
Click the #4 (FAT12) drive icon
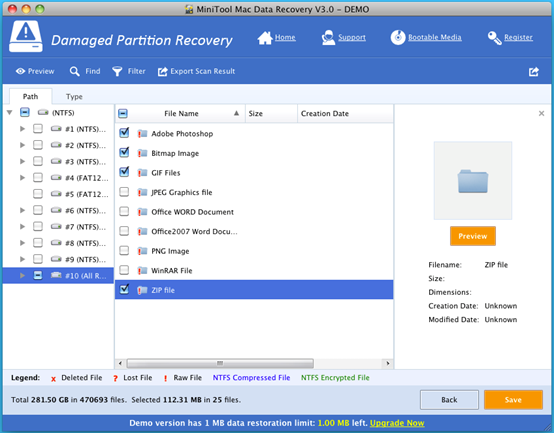coord(56,178)
